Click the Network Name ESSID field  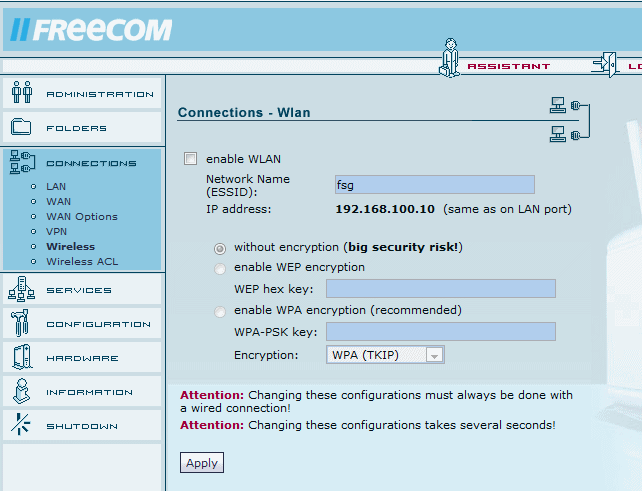434,184
